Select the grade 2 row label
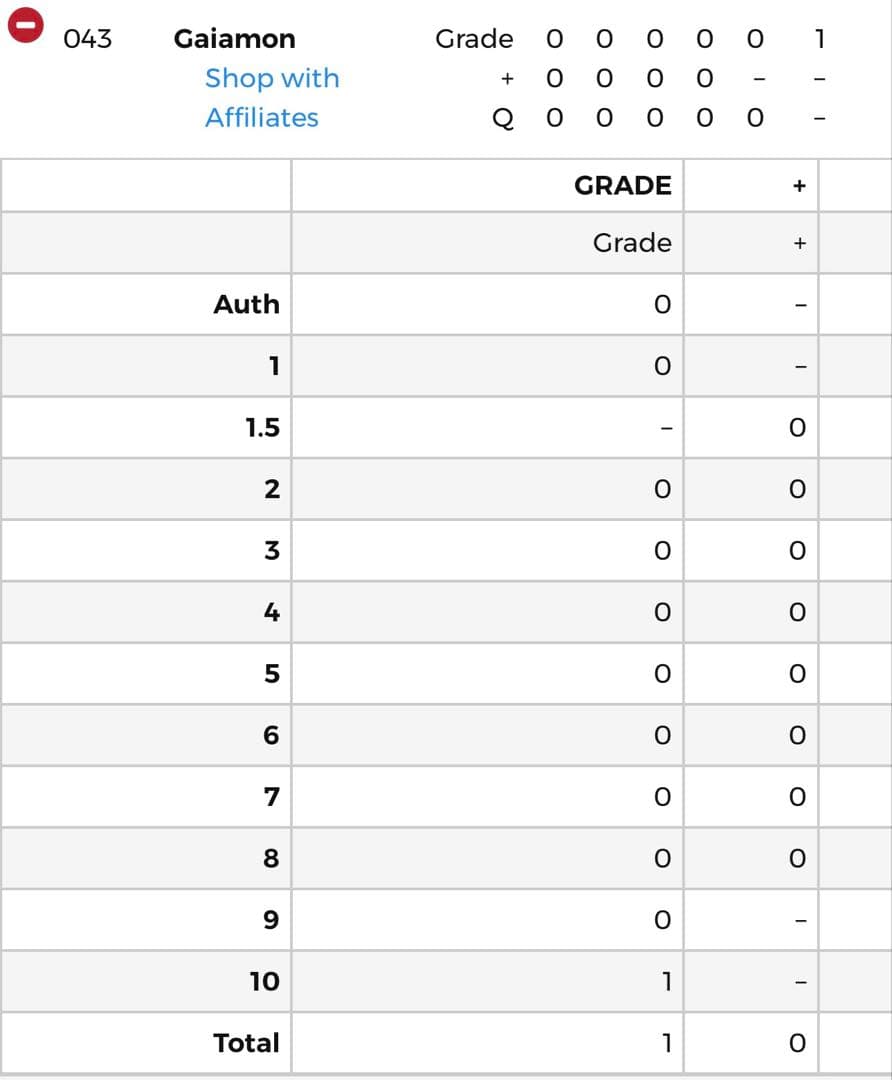892x1080 pixels. [x=271, y=489]
